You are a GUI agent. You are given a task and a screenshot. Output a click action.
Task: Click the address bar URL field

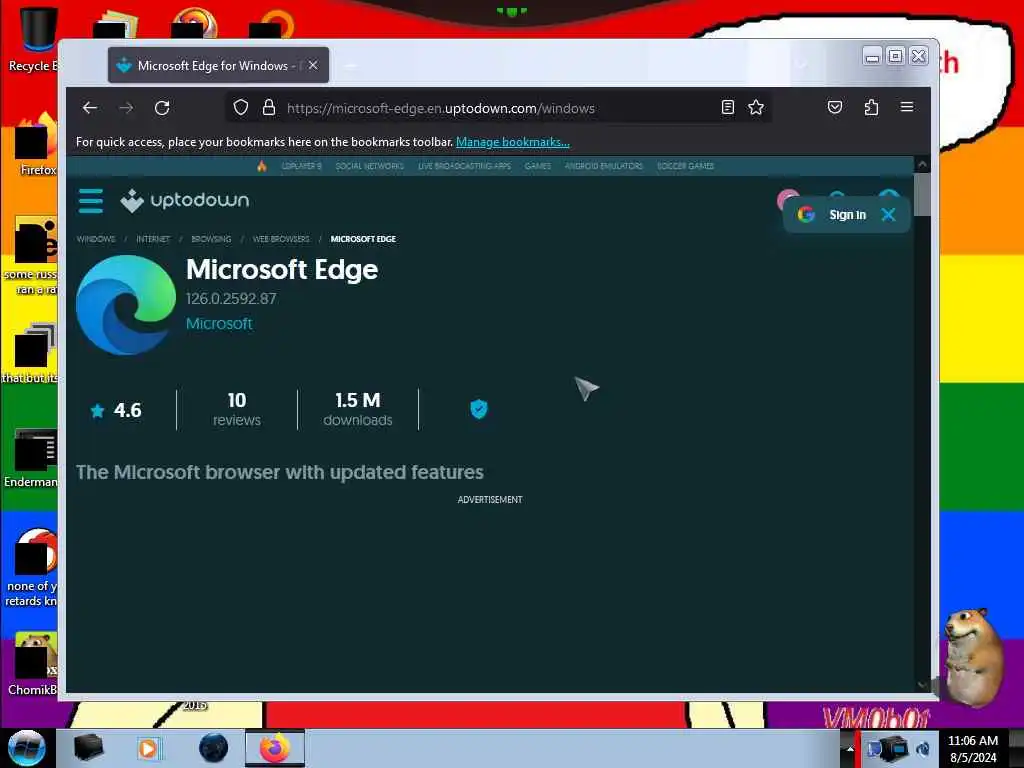(496, 108)
